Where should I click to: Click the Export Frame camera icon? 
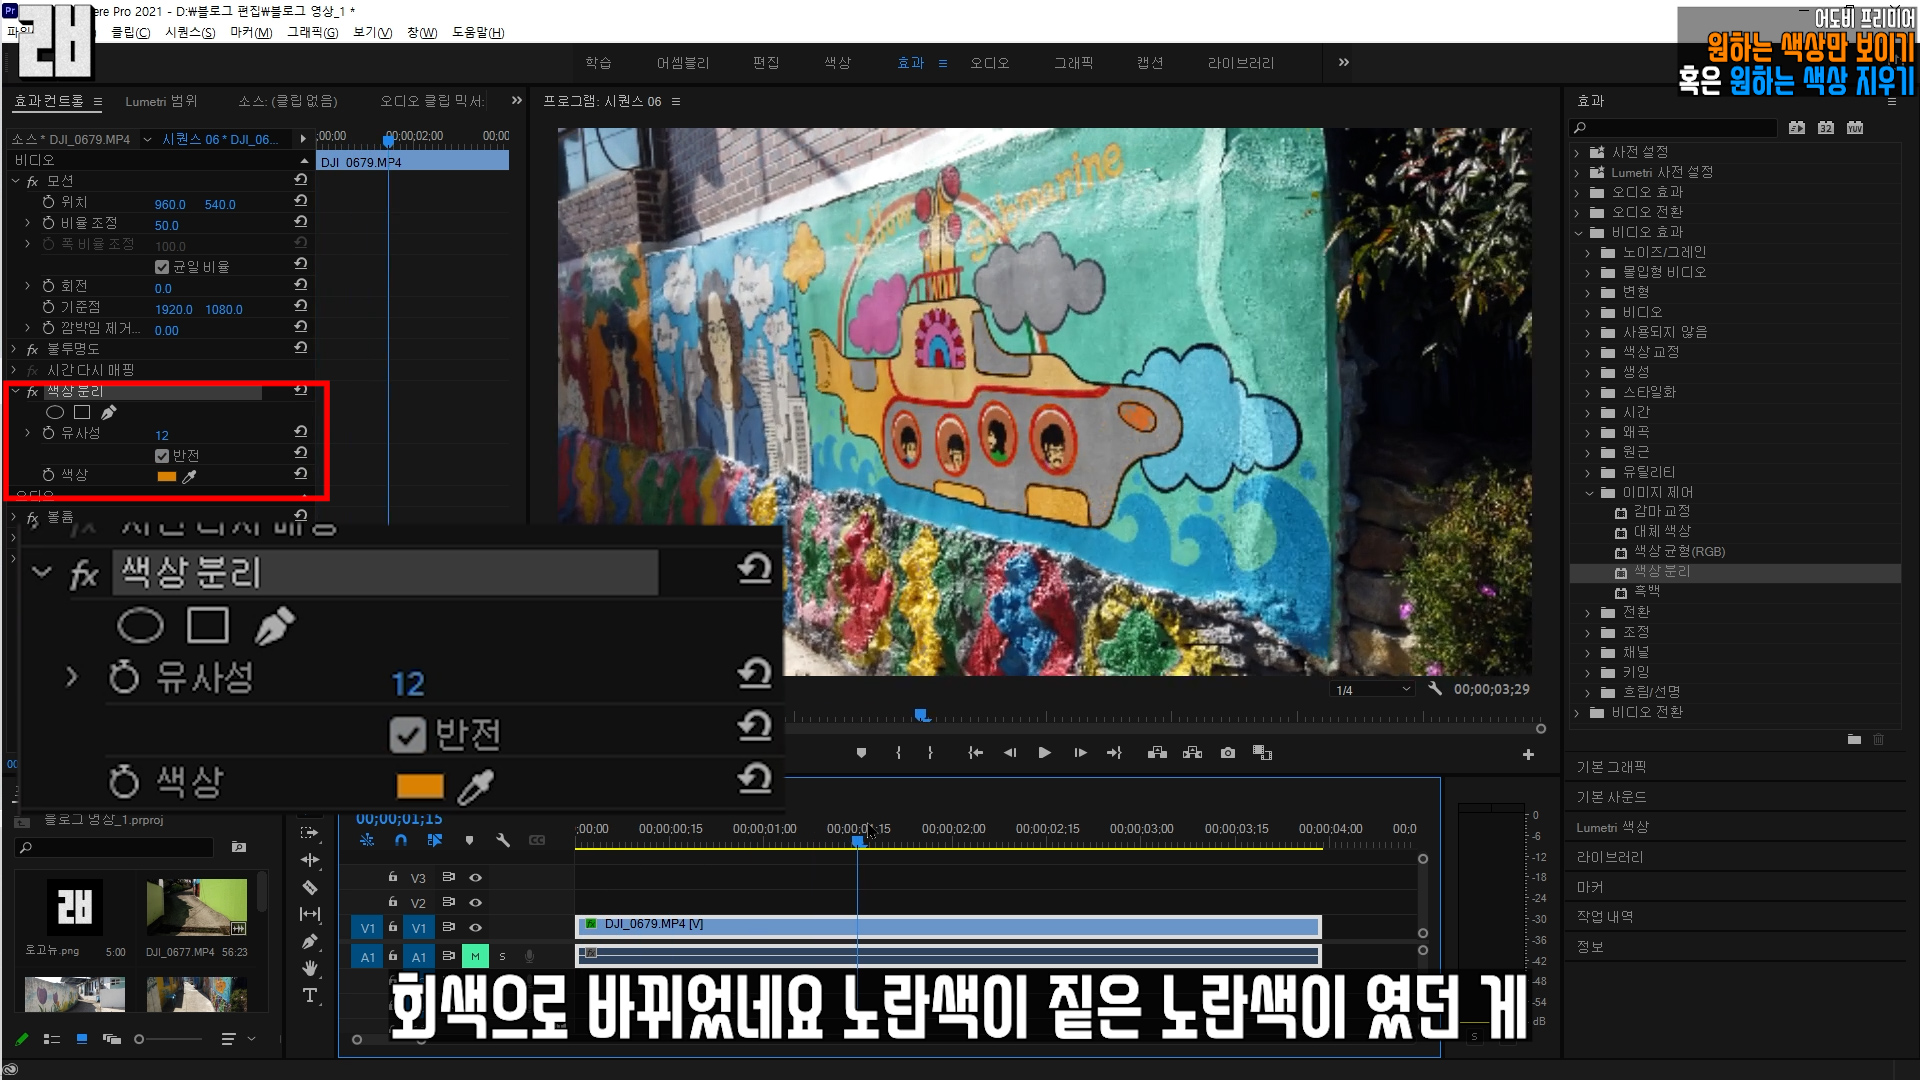pyautogui.click(x=1228, y=753)
